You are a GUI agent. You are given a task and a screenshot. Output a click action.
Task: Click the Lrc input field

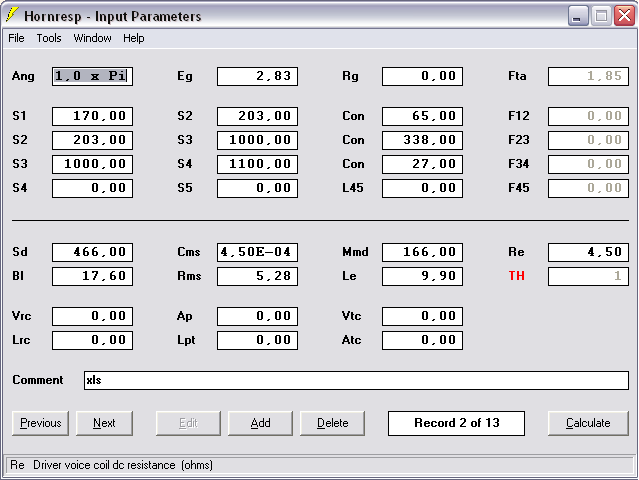(93, 340)
